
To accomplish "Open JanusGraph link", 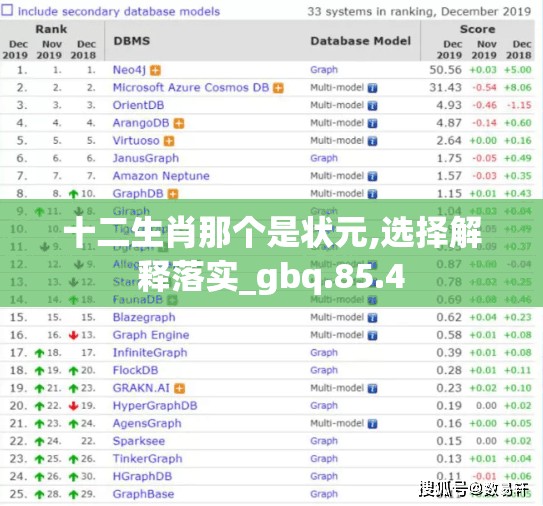I will coord(146,158).
